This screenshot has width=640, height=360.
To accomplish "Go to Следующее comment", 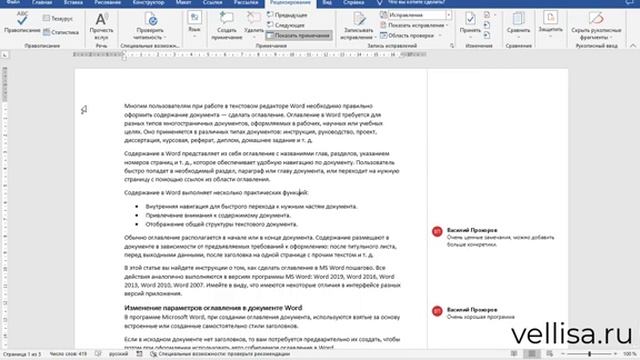I will 286,25.
